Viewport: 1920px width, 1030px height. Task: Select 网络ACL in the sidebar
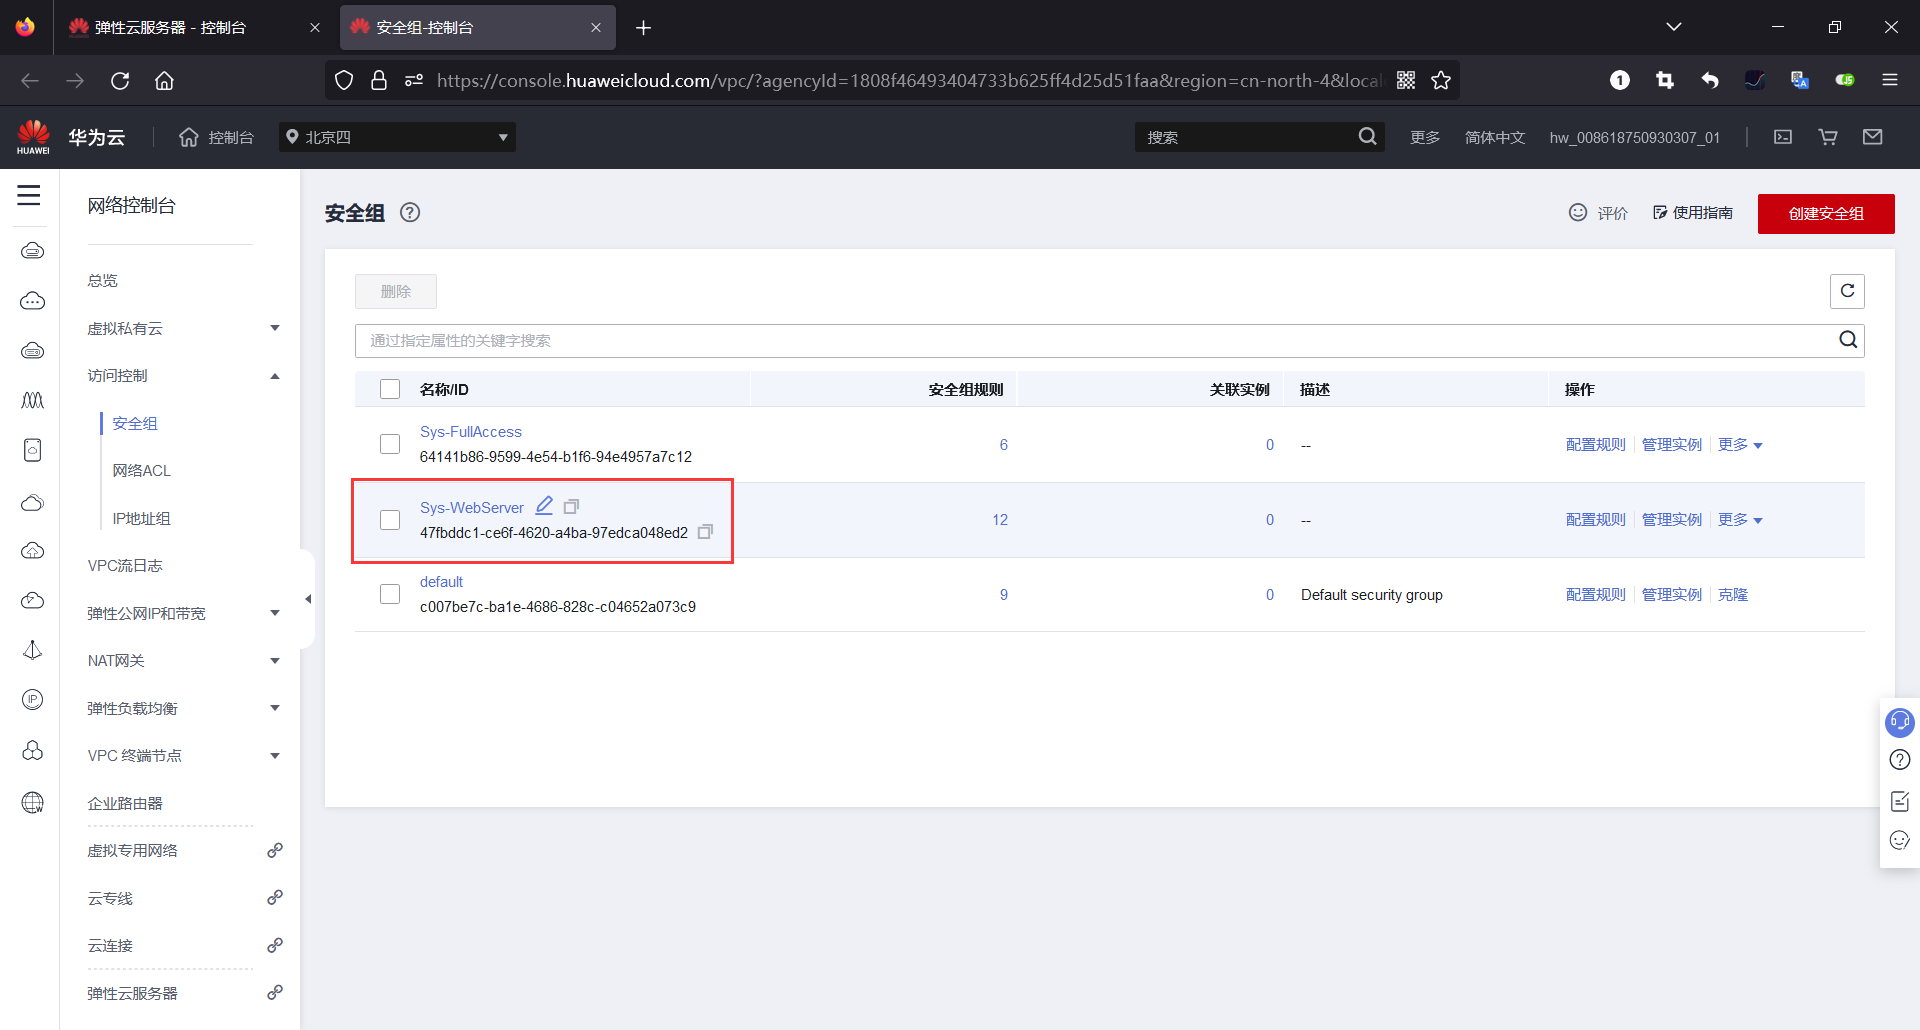pos(142,470)
